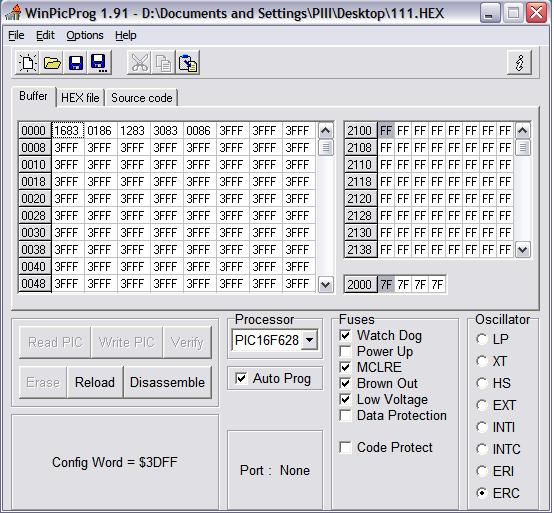This screenshot has height=513, width=554.
Task: Select the HS oscillator radio button
Action: point(482,383)
